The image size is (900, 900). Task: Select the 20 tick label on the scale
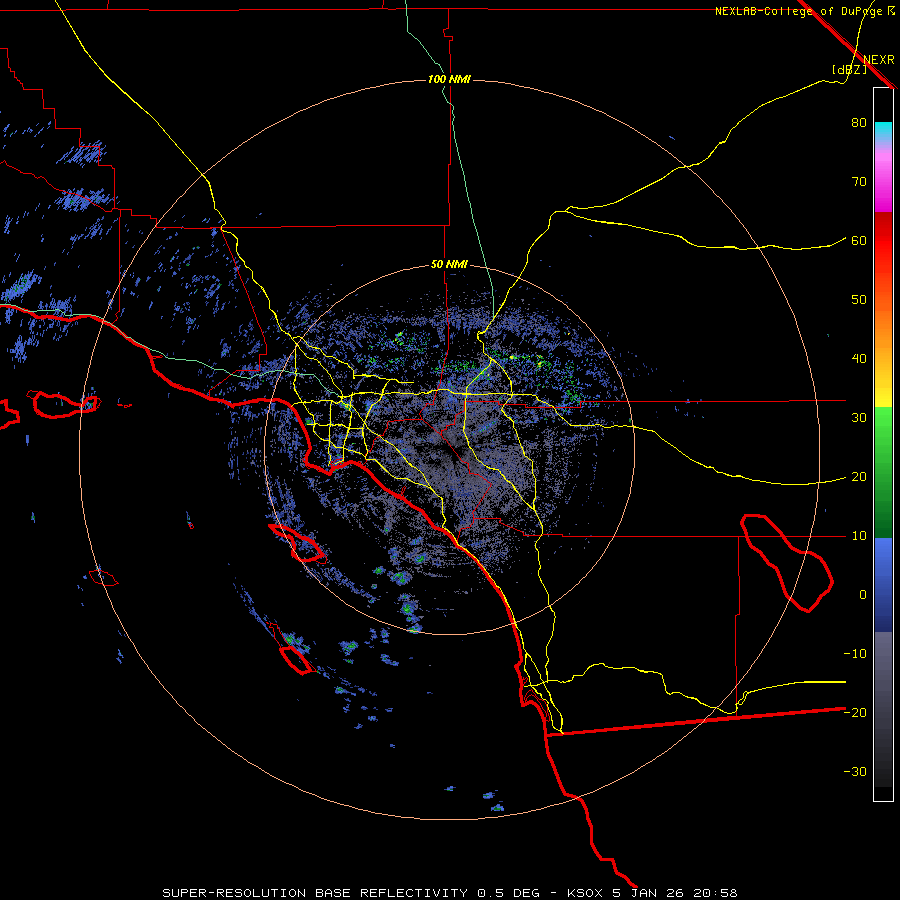[859, 477]
